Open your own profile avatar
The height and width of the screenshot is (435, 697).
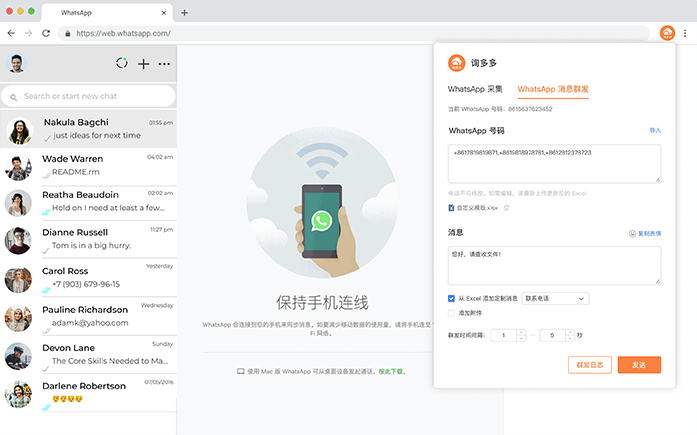tap(17, 63)
